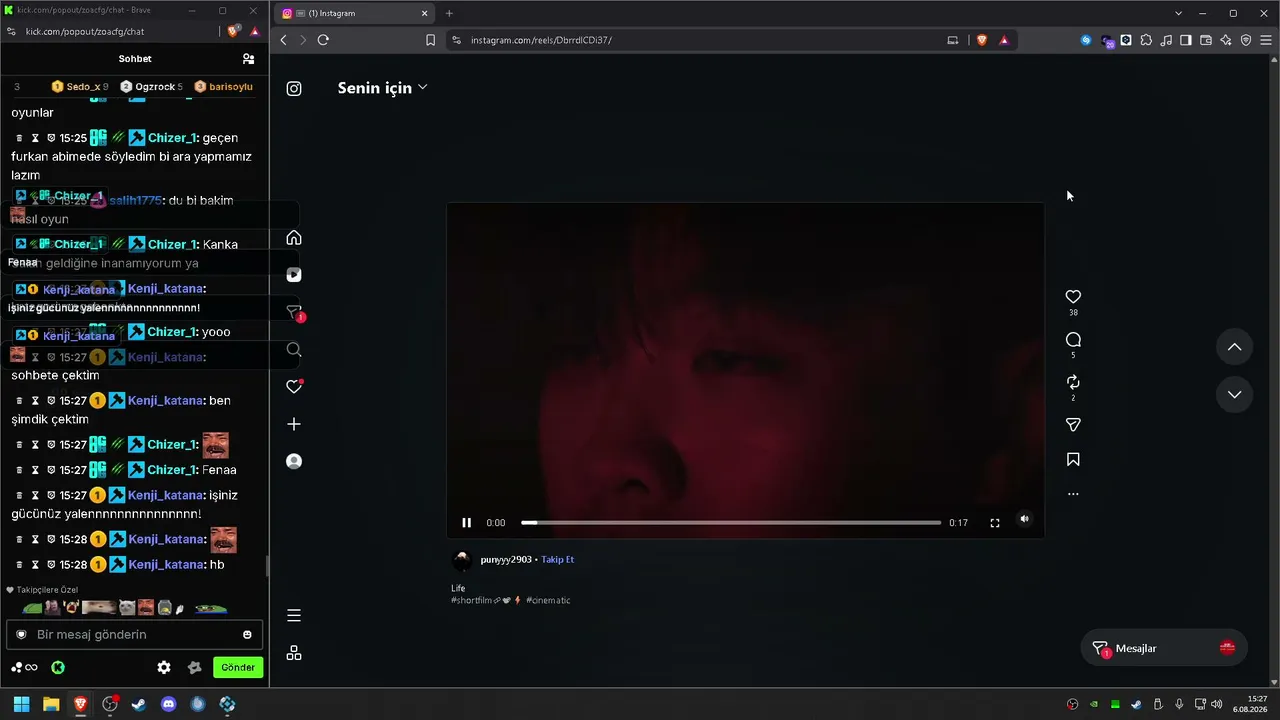Go to Instagram Home in the sidebar
This screenshot has height=720, width=1280.
click(294, 238)
